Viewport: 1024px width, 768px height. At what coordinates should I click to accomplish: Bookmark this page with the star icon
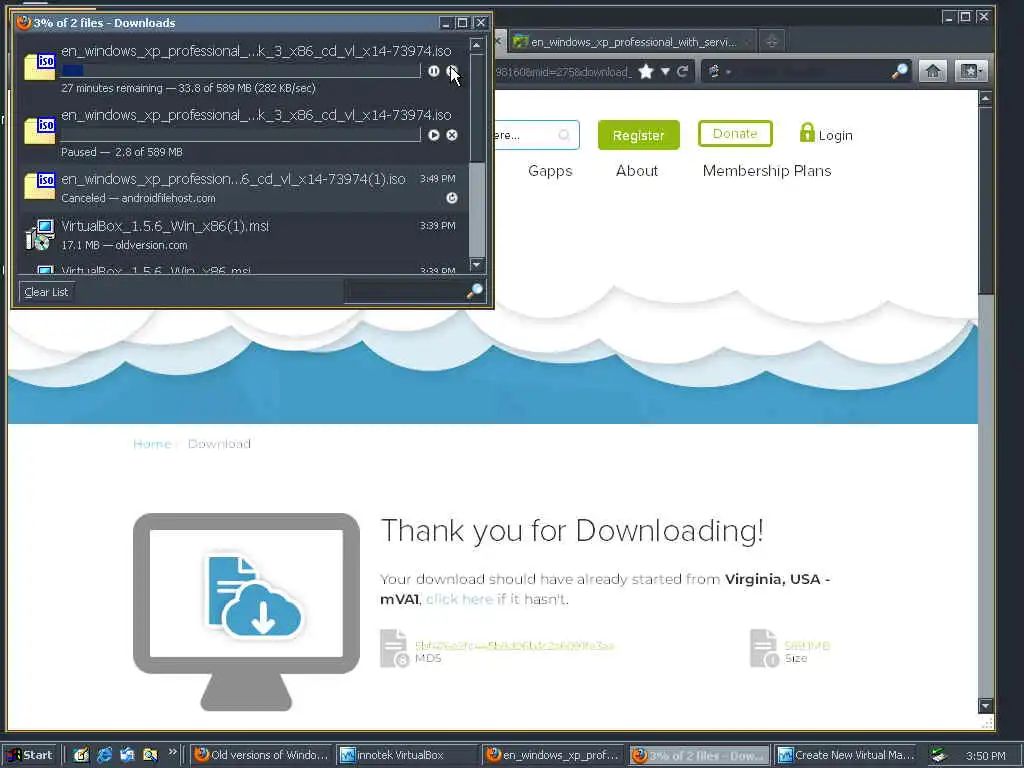point(646,71)
